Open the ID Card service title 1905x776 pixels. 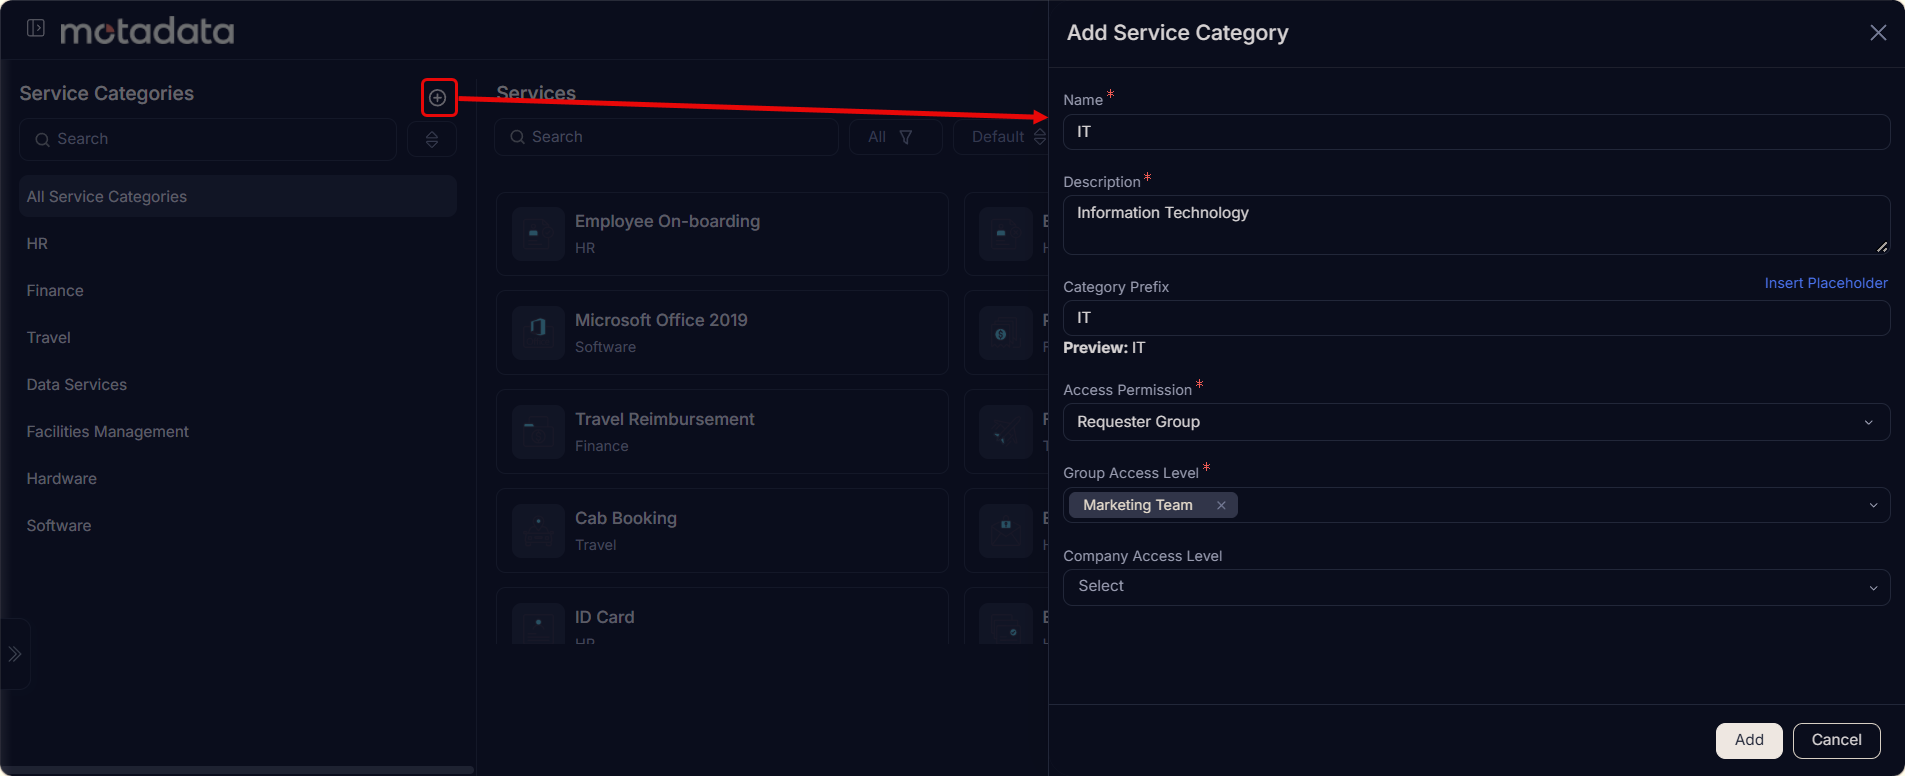(x=605, y=617)
